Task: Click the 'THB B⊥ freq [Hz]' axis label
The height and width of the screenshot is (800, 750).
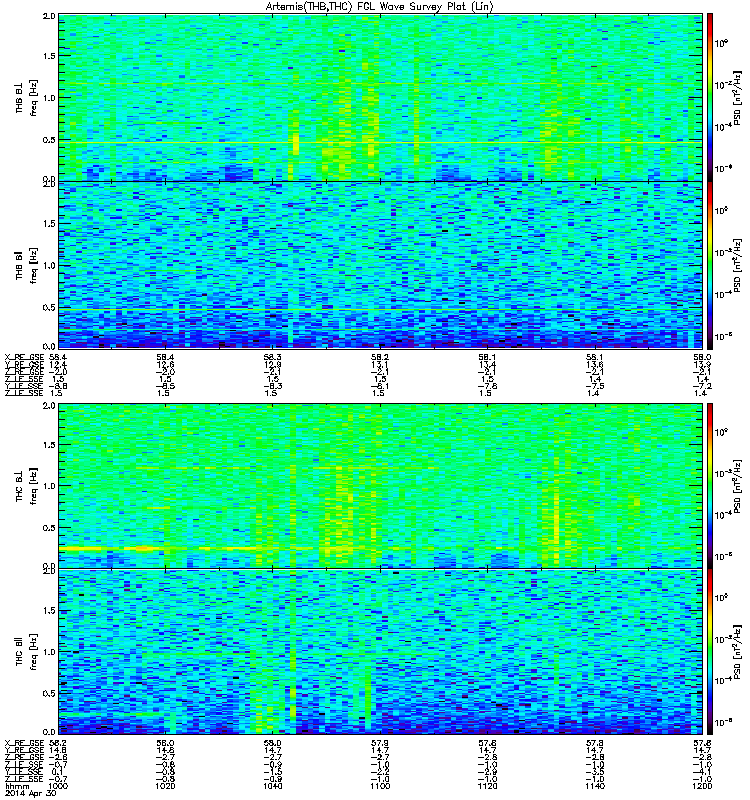Action: point(26,98)
